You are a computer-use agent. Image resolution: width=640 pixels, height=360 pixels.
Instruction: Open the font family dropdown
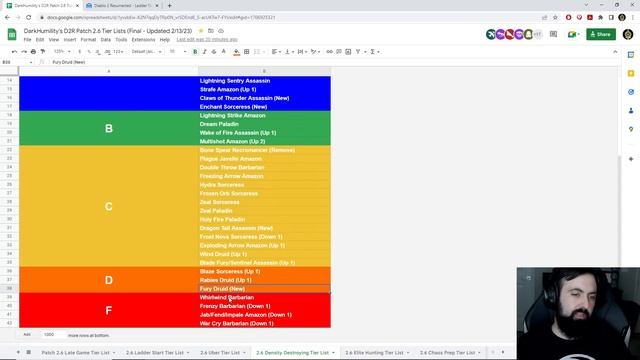(147, 52)
